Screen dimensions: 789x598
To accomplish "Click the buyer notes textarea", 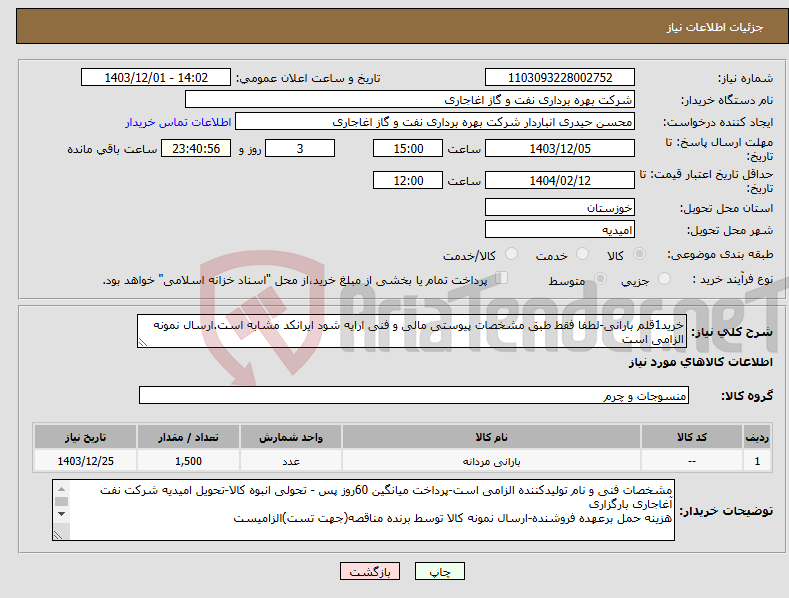I will click(x=363, y=510).
